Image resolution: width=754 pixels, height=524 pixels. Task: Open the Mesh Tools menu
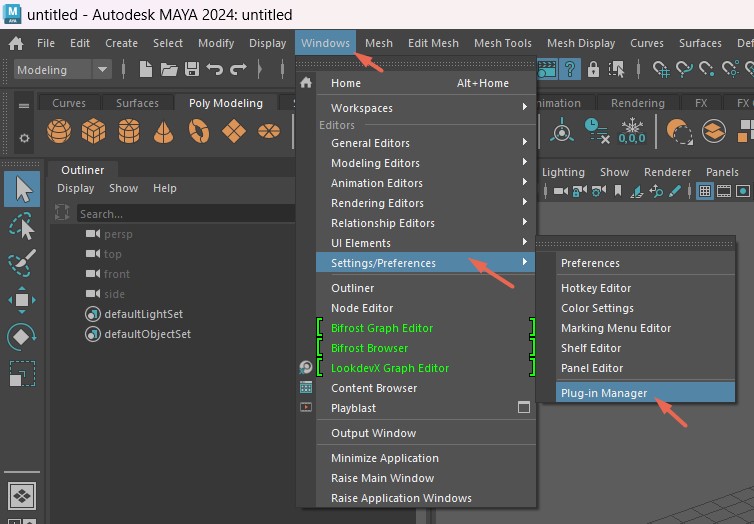[503, 43]
